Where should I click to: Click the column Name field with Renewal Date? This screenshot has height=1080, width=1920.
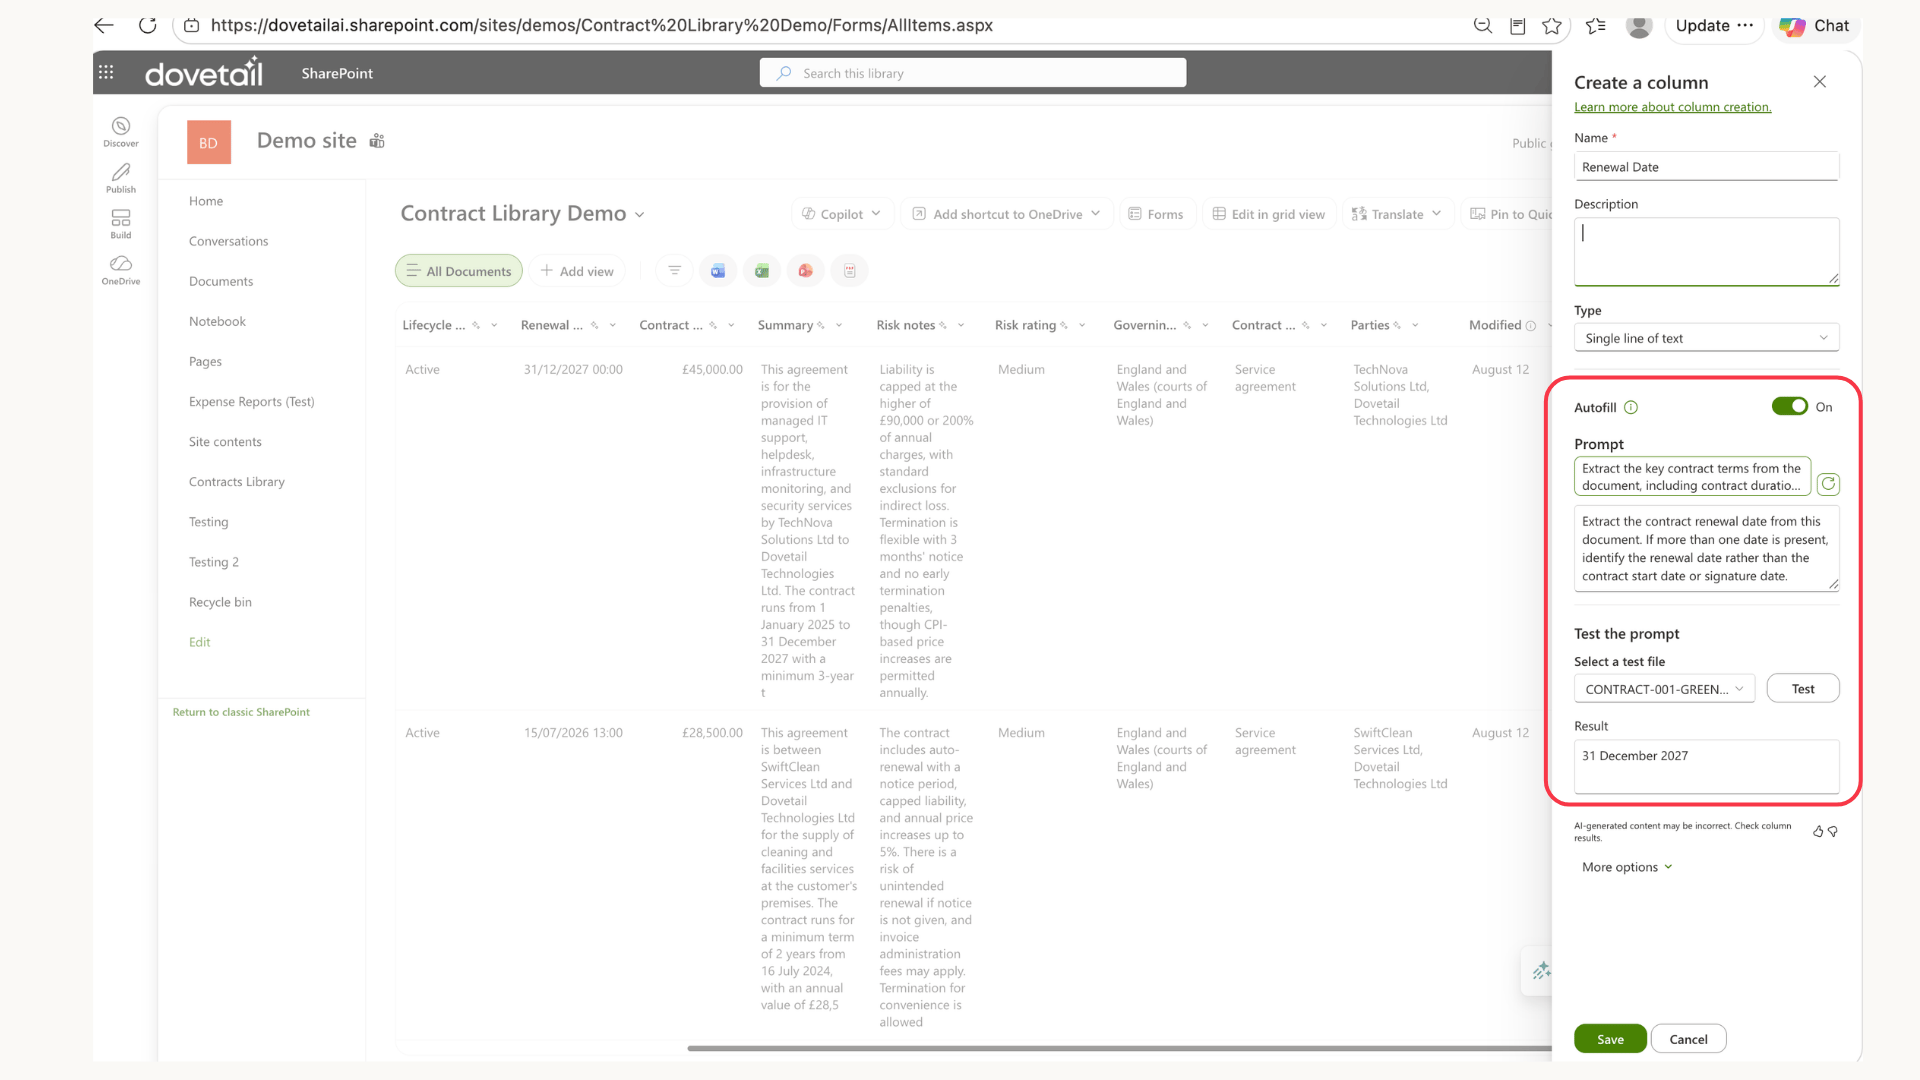coord(1706,167)
